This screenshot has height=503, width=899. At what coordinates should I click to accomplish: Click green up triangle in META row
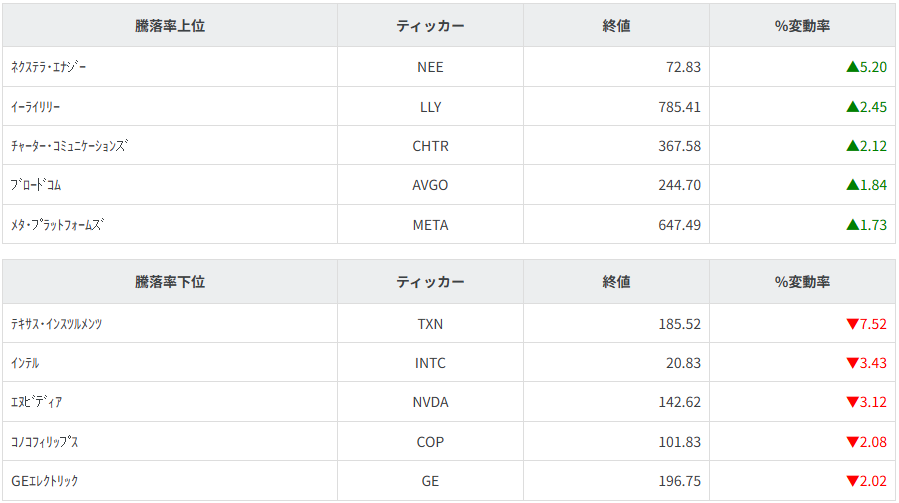(x=852, y=225)
